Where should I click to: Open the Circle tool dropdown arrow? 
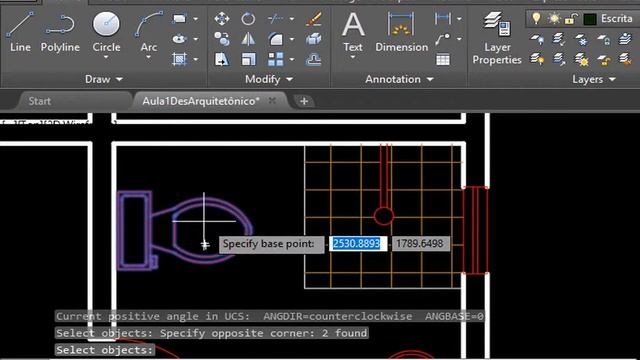click(x=106, y=57)
